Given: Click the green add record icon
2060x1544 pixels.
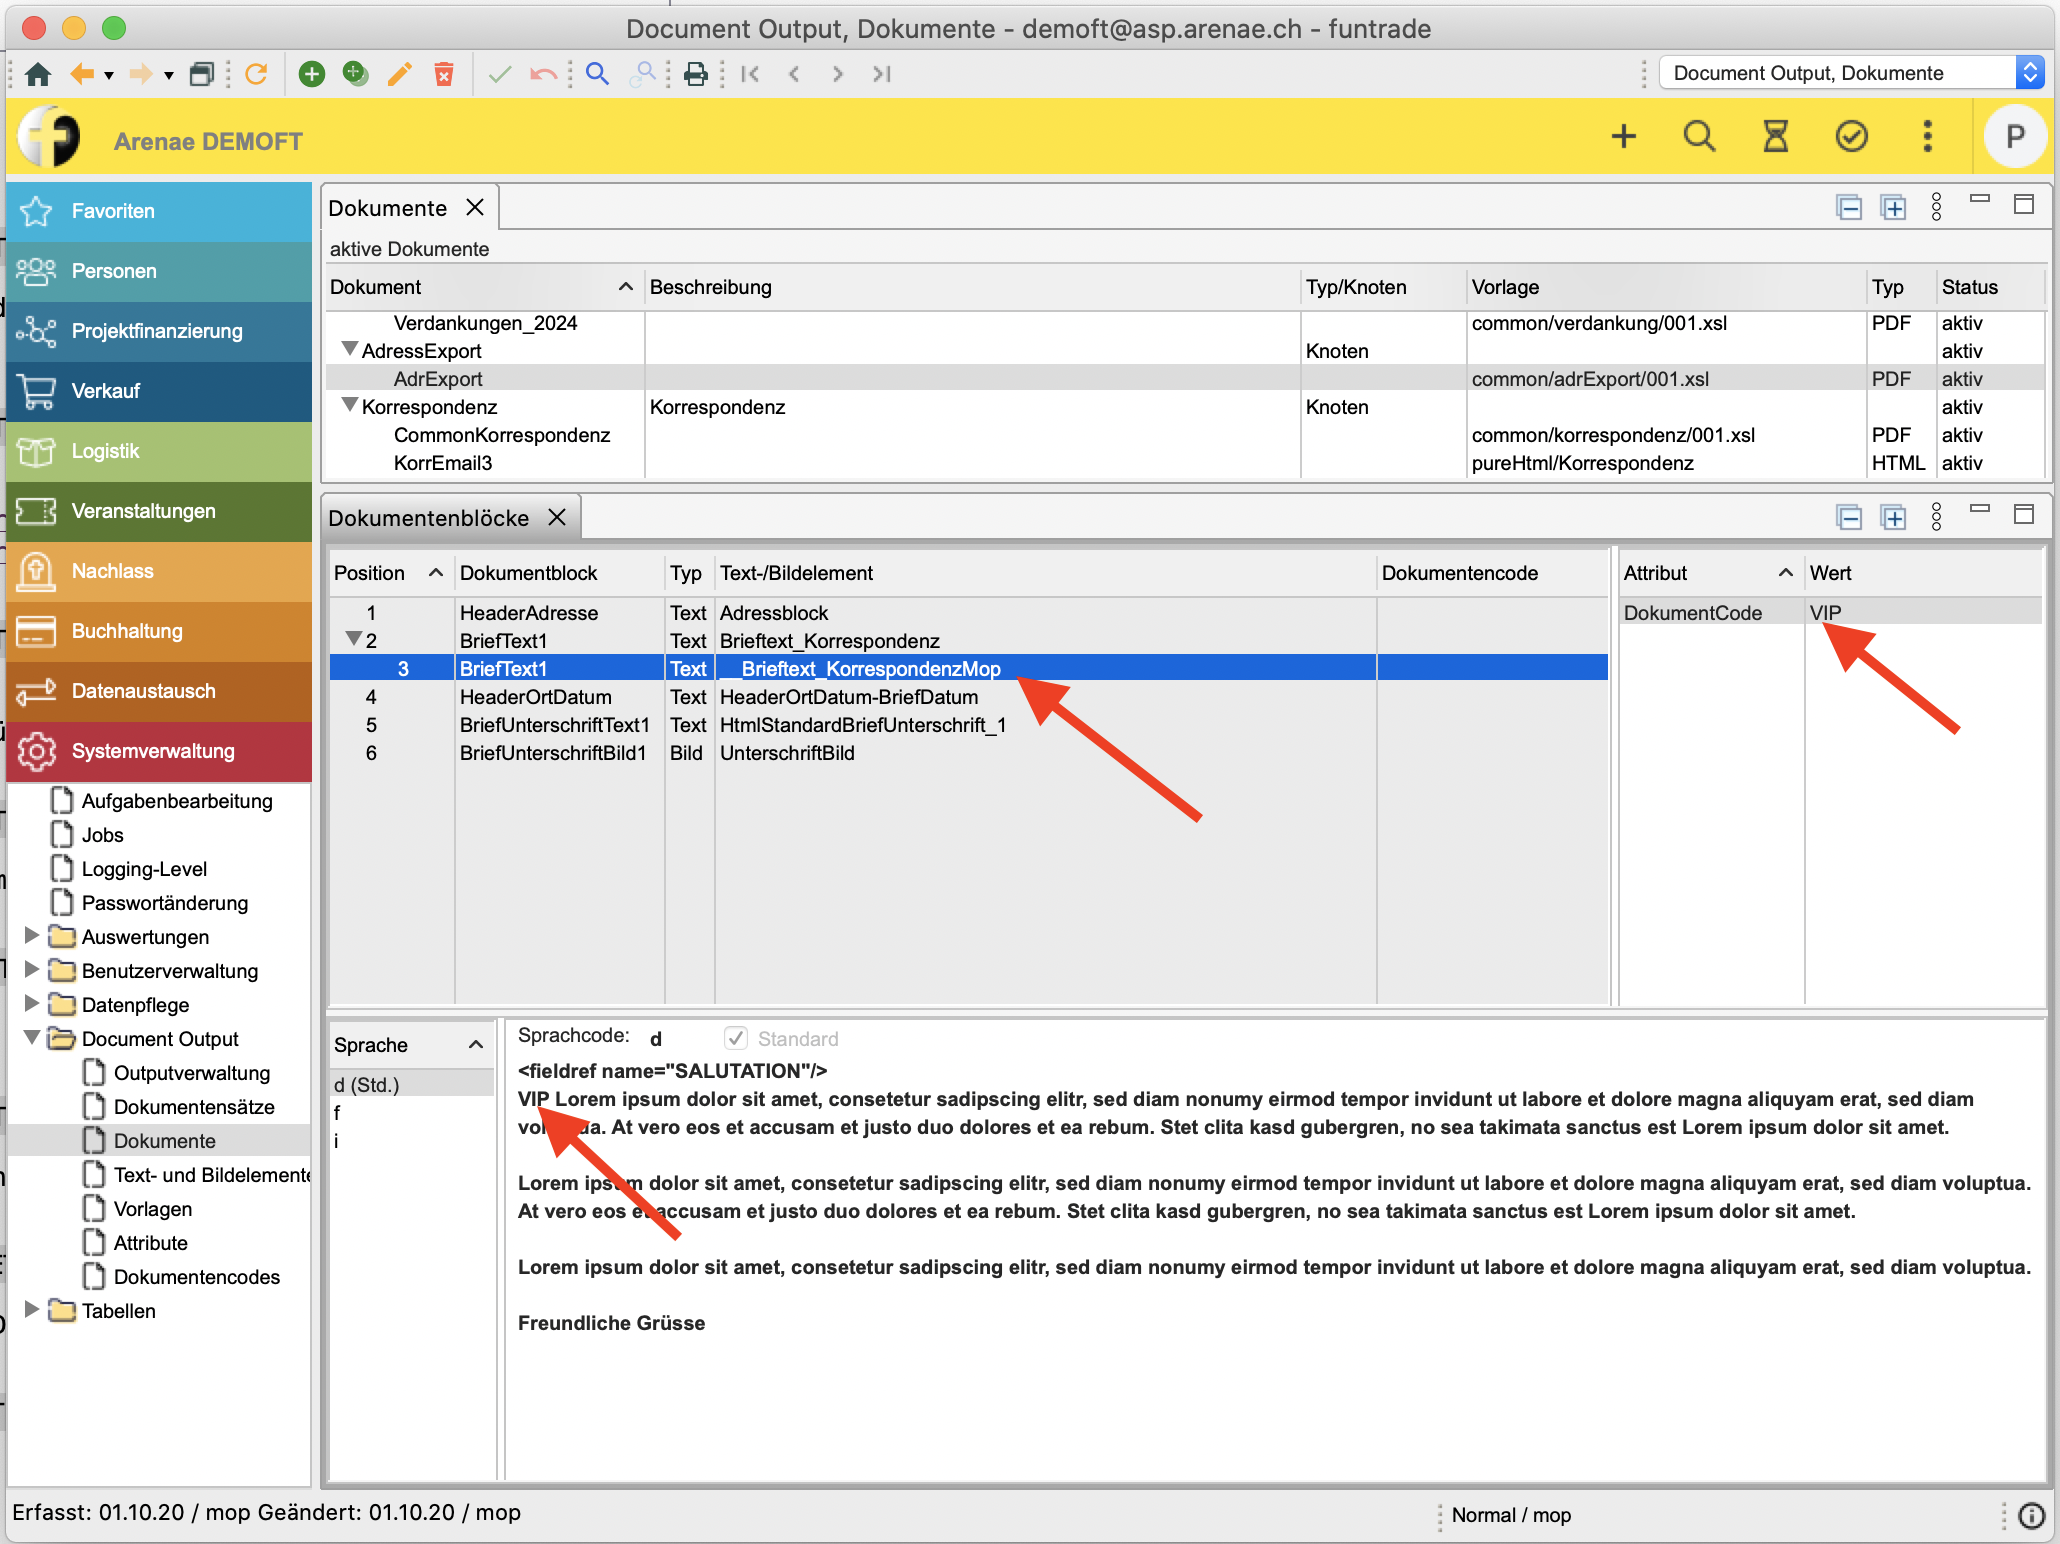Looking at the screenshot, I should (x=312, y=74).
